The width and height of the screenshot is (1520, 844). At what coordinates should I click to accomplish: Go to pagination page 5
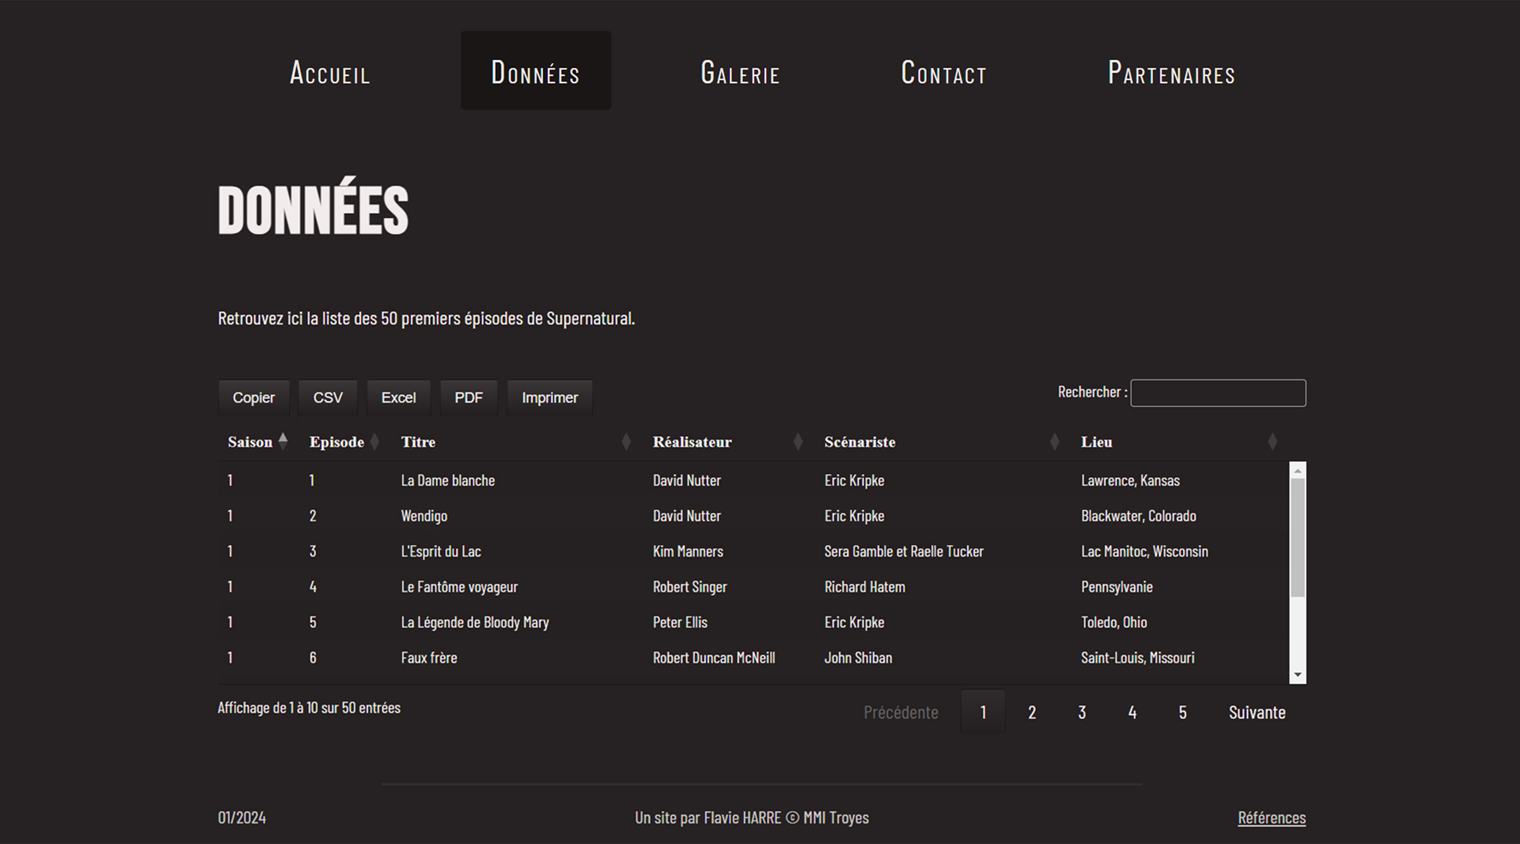tap(1182, 712)
